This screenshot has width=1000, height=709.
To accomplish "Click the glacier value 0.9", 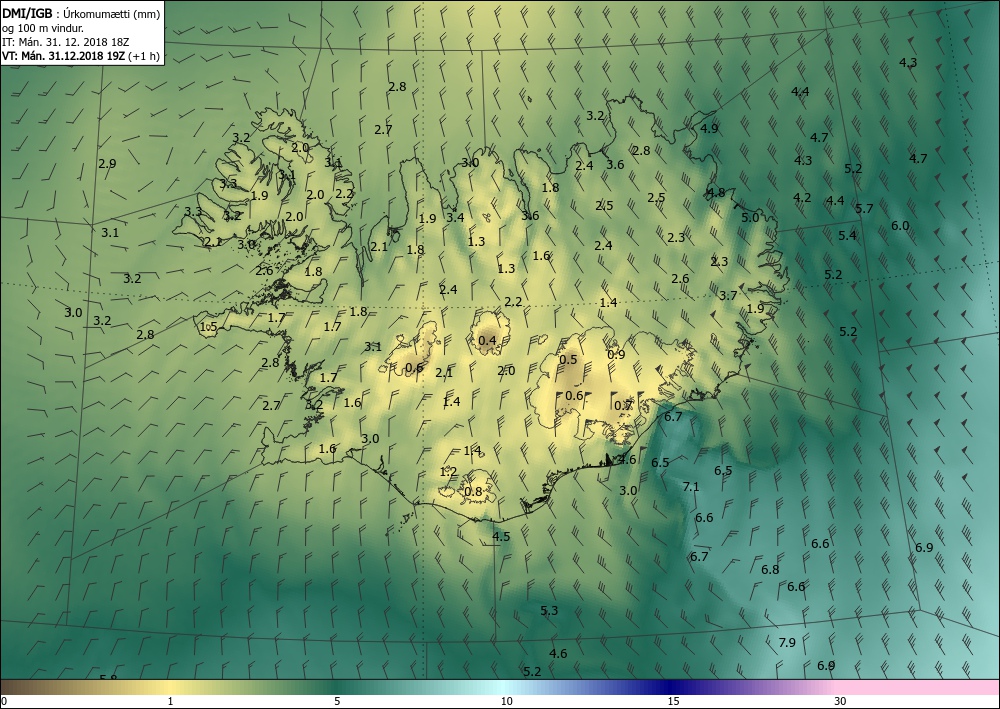I will pos(616,354).
